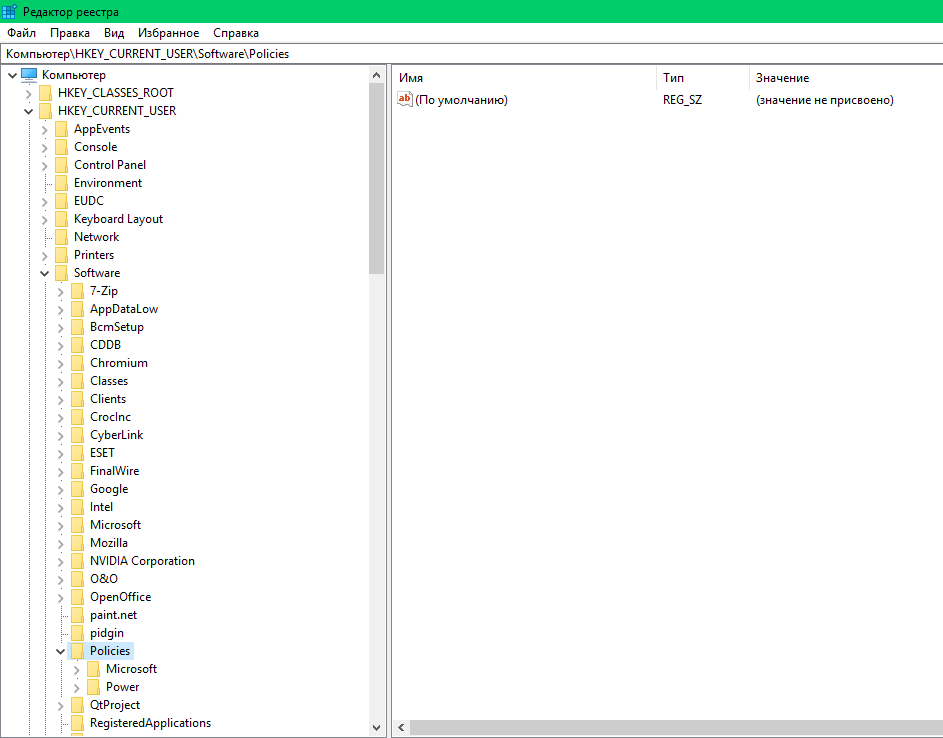Click the CrocInc folder icon

pyautogui.click(x=78, y=417)
